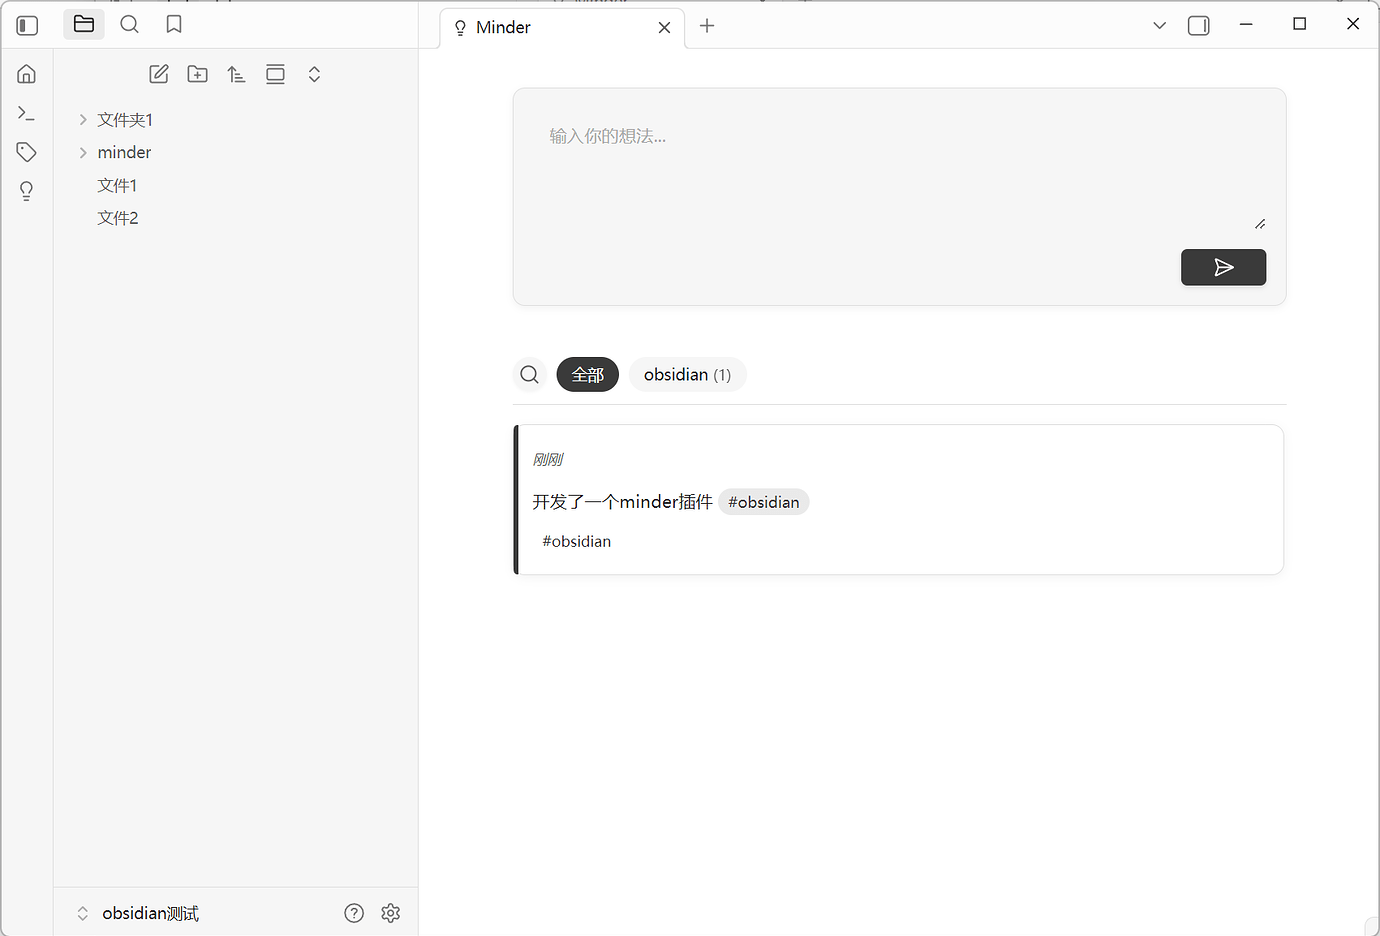The image size is (1380, 936).
Task: Create a new folder in explorer
Action: [x=198, y=74]
